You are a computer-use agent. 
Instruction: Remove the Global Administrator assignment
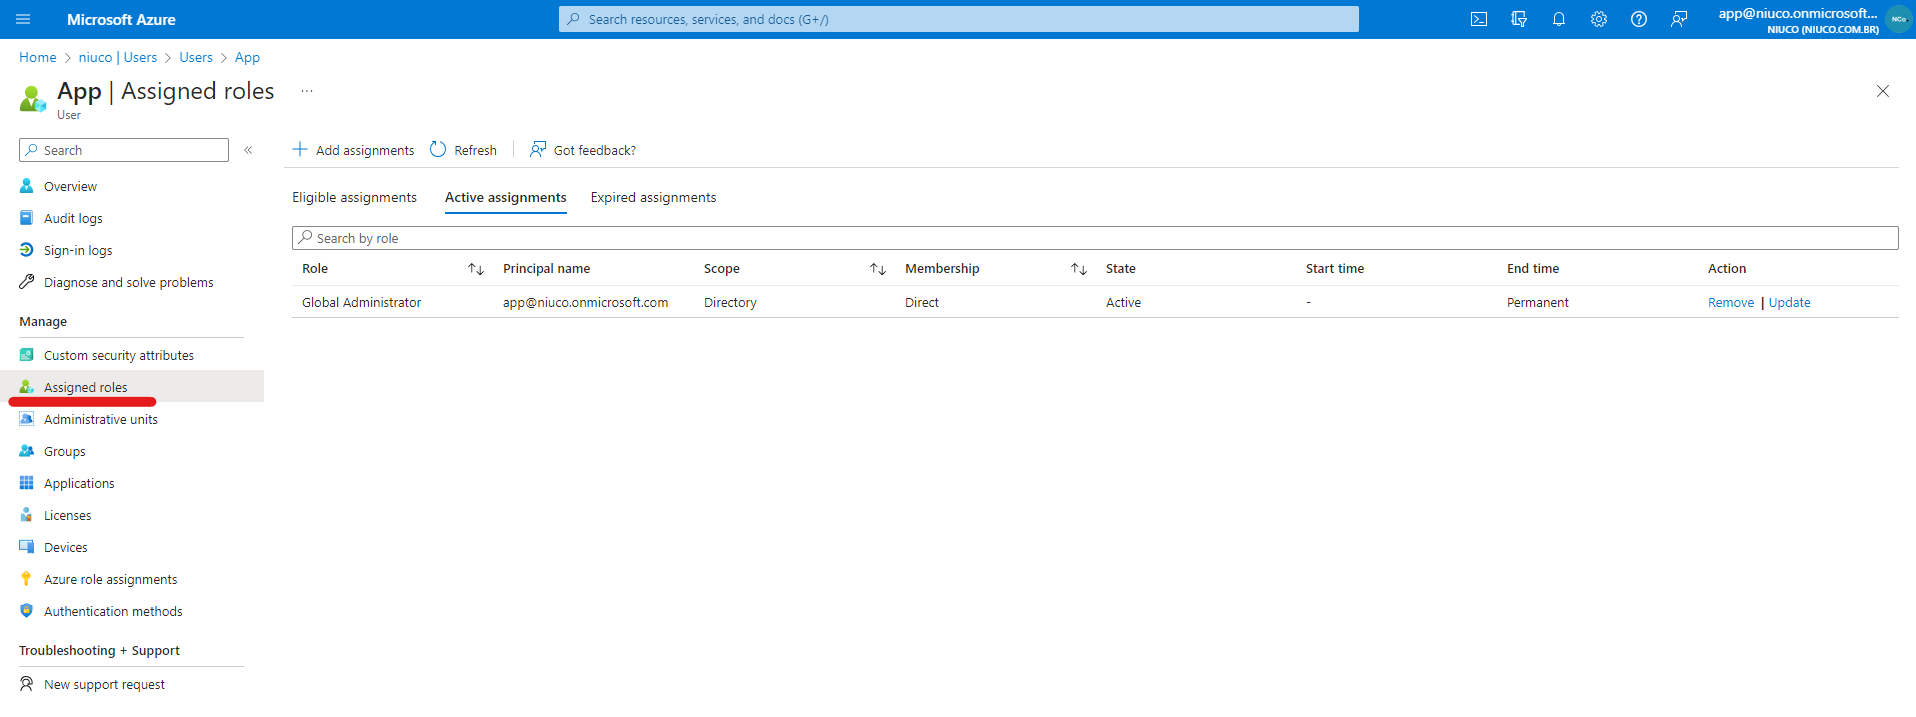click(x=1731, y=302)
